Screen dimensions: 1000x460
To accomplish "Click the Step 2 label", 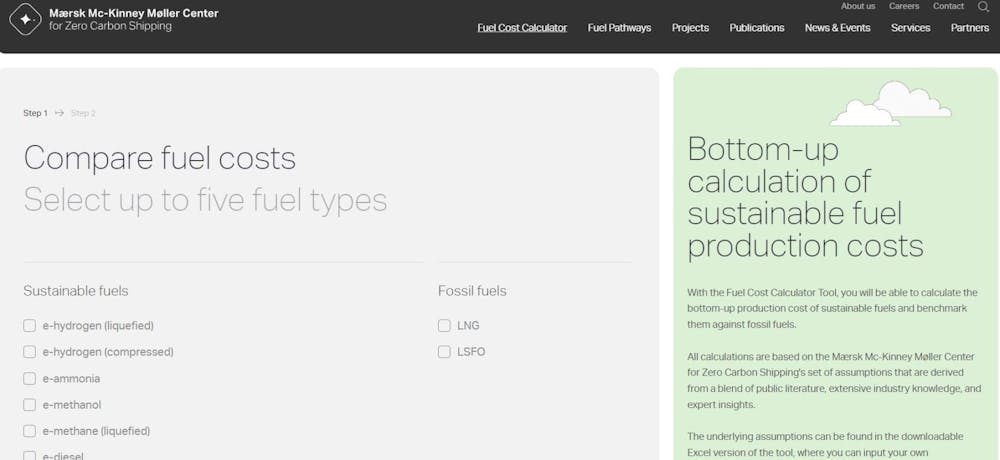I will point(84,114).
